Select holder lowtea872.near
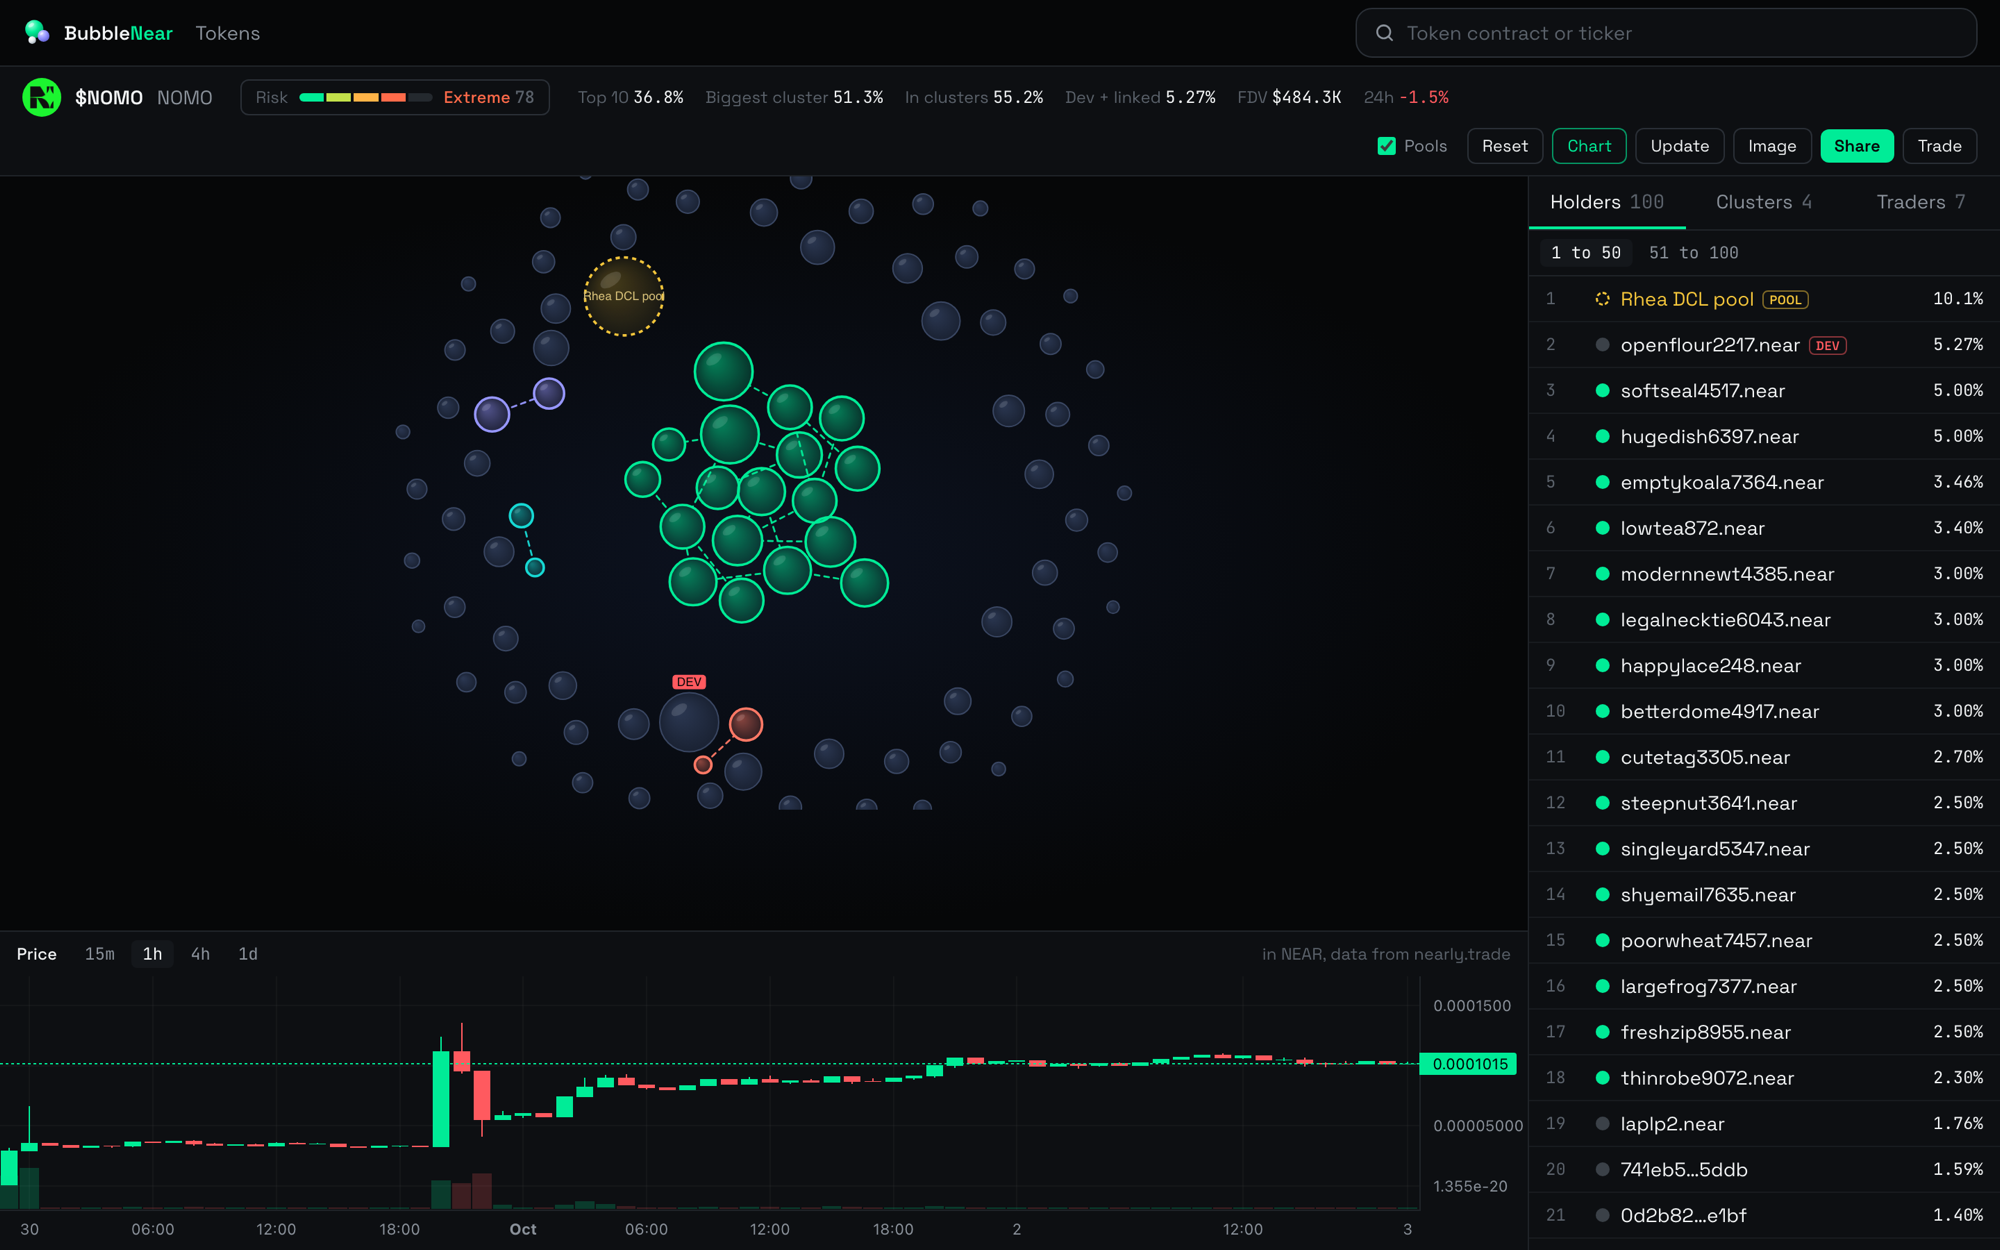2000x1250 pixels. tap(1764, 528)
